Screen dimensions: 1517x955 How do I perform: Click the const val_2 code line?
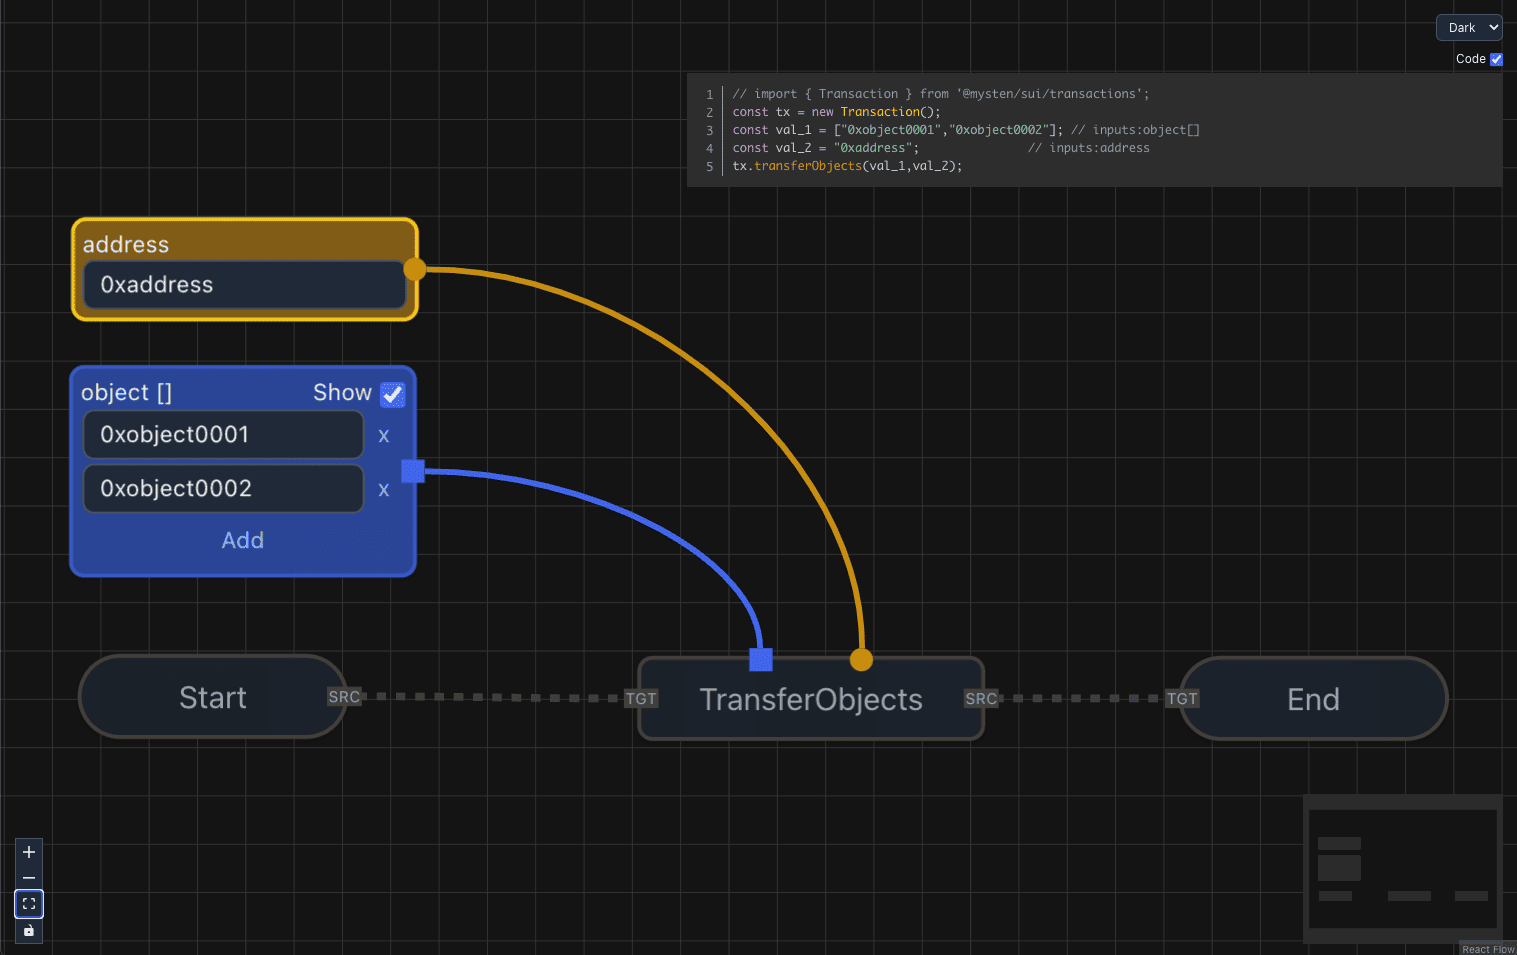(941, 148)
